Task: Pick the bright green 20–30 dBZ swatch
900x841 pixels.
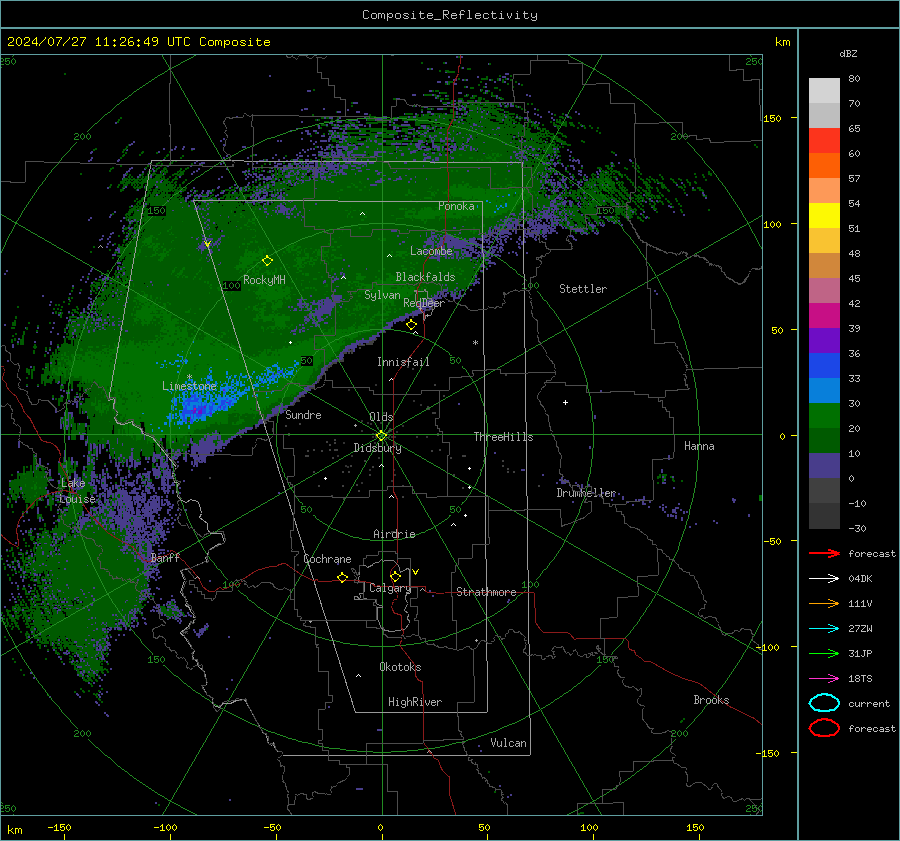Action: click(824, 416)
